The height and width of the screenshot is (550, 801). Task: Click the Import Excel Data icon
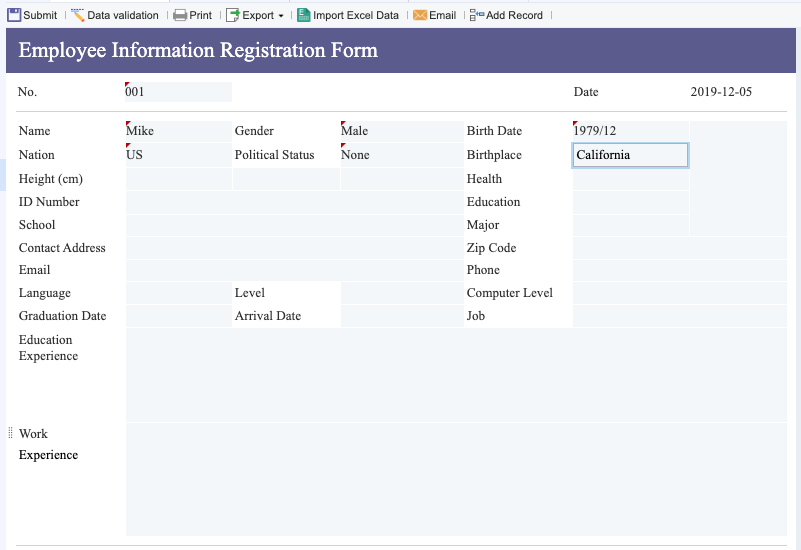[303, 15]
